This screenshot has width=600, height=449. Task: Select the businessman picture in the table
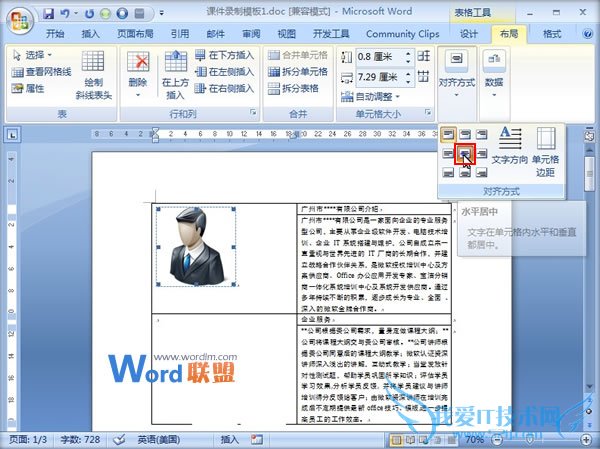(196, 247)
